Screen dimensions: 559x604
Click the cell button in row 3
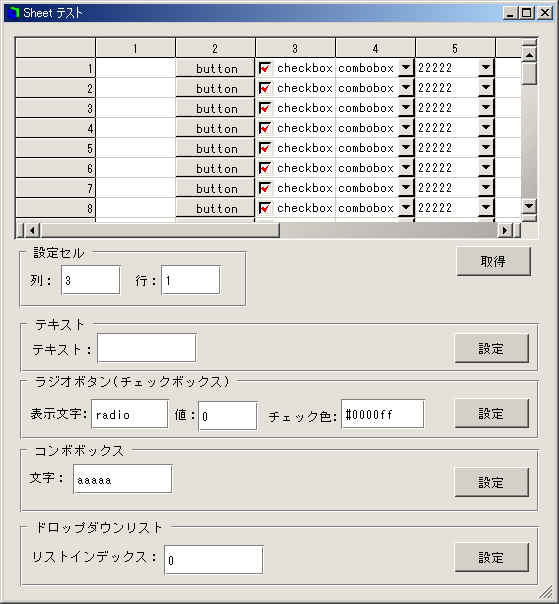pyautogui.click(x=215, y=108)
